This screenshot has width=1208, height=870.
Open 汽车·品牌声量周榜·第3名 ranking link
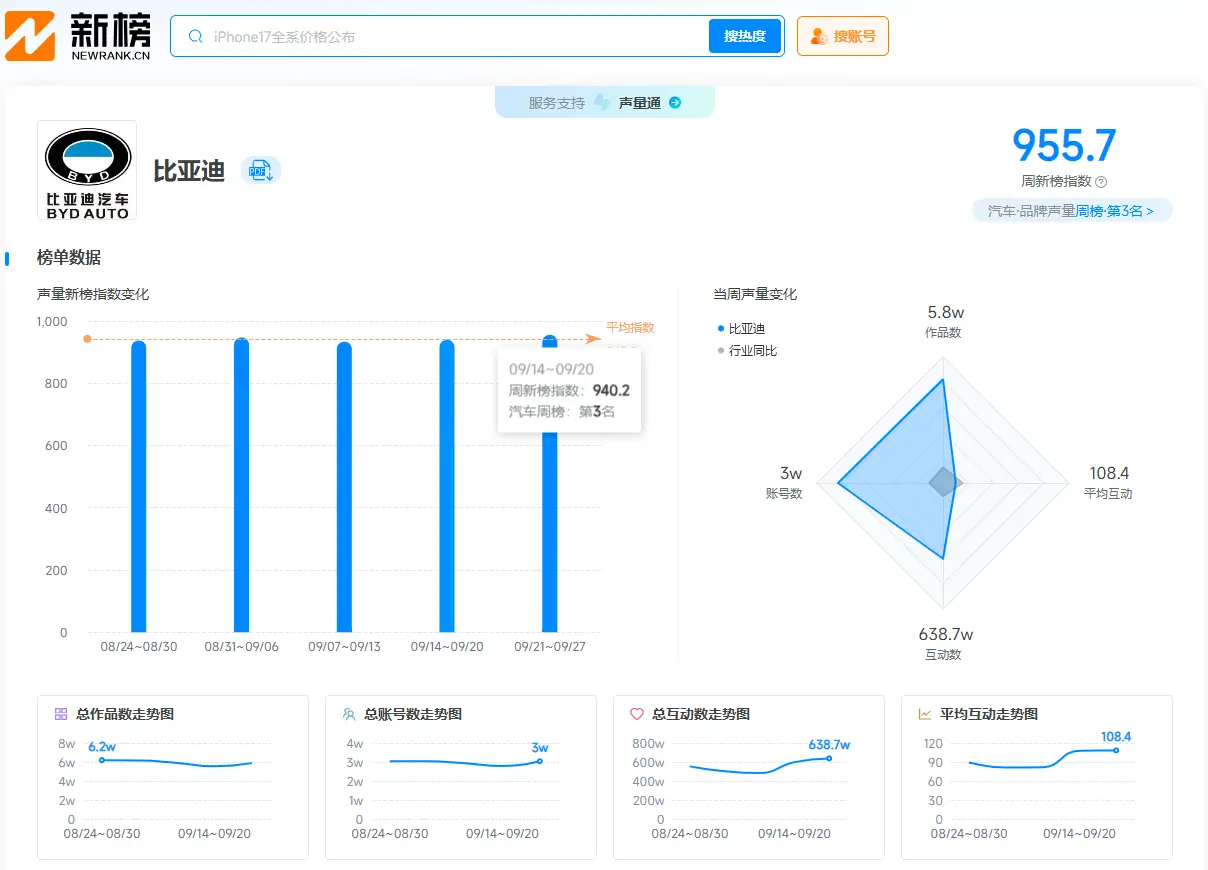click(1071, 211)
